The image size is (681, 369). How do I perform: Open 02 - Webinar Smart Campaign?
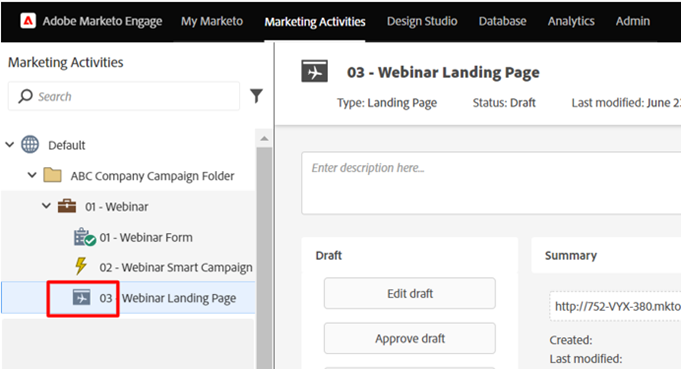coord(176,267)
